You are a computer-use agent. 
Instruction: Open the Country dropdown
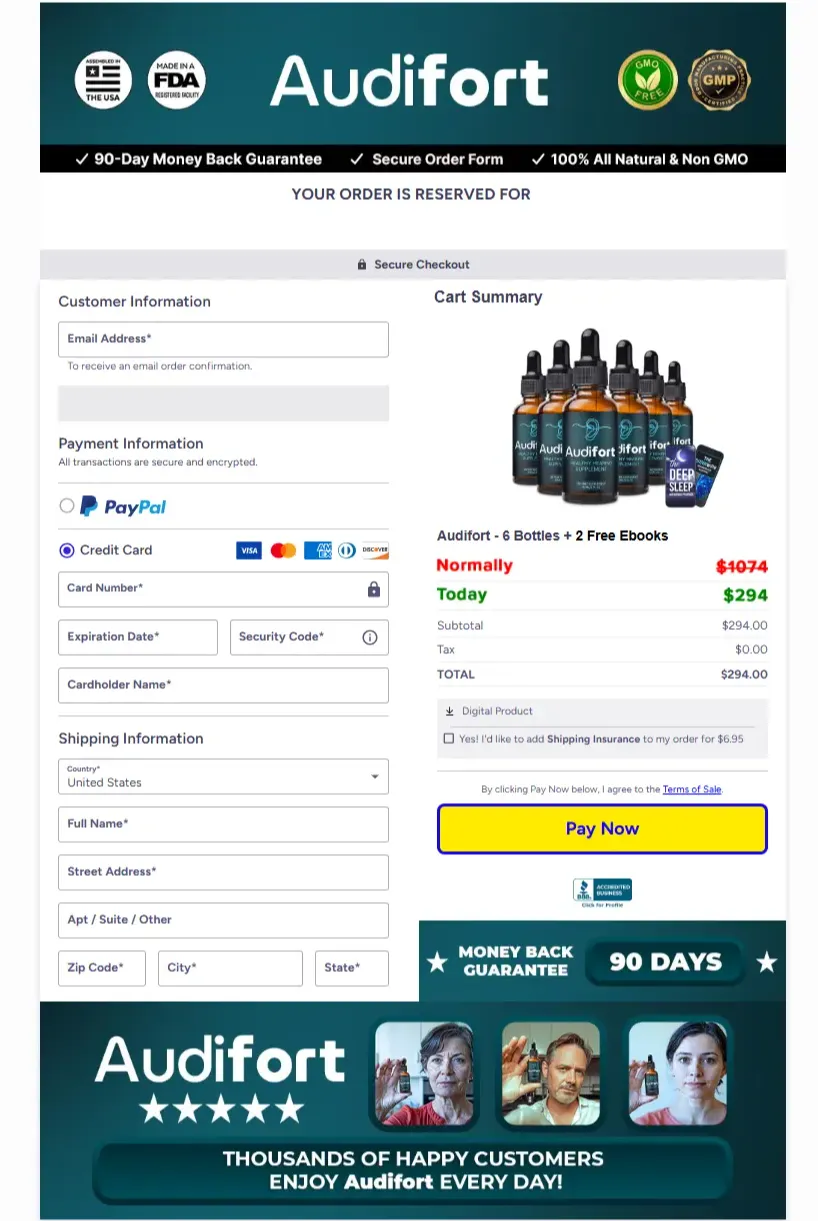pyautogui.click(x=223, y=777)
